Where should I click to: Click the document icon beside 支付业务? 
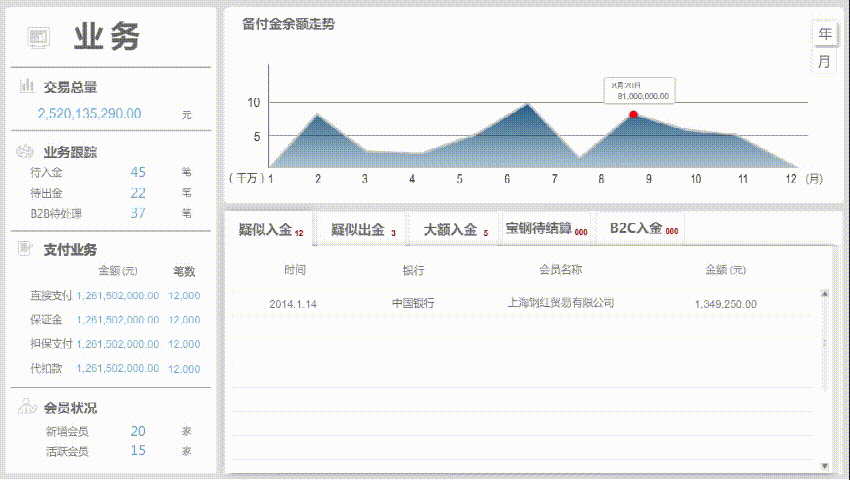[27, 248]
